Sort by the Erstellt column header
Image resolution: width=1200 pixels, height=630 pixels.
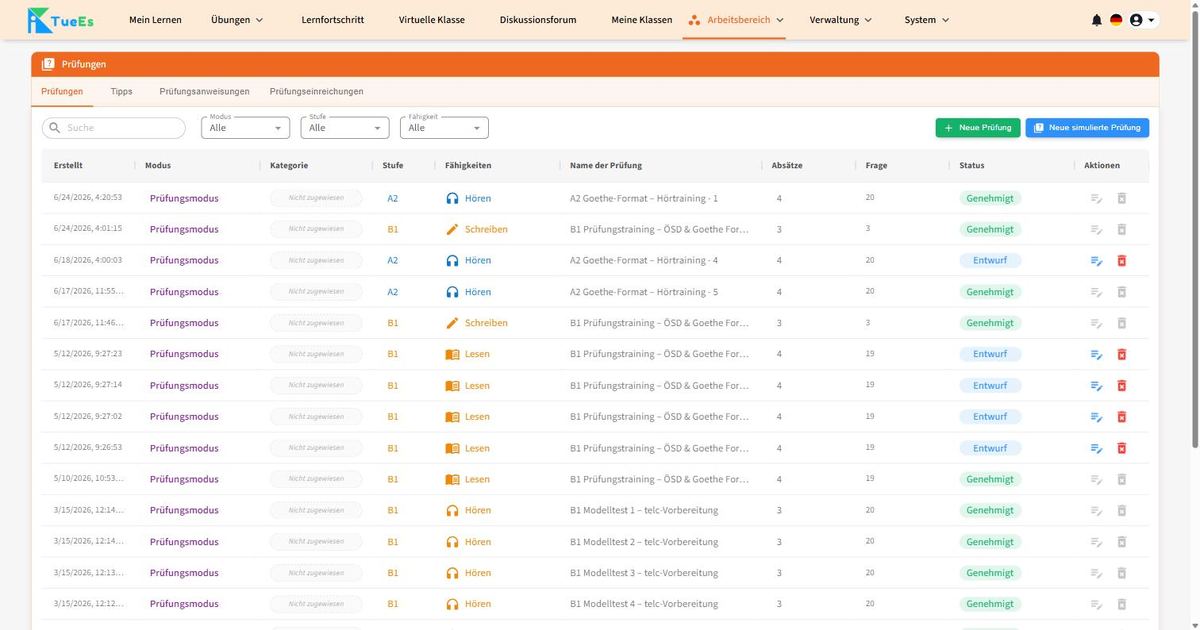68,165
